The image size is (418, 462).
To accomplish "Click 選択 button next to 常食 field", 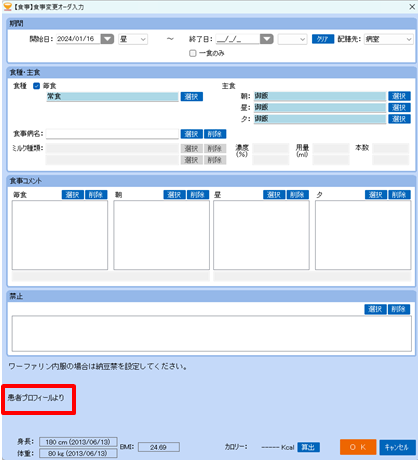I will coord(192,97).
